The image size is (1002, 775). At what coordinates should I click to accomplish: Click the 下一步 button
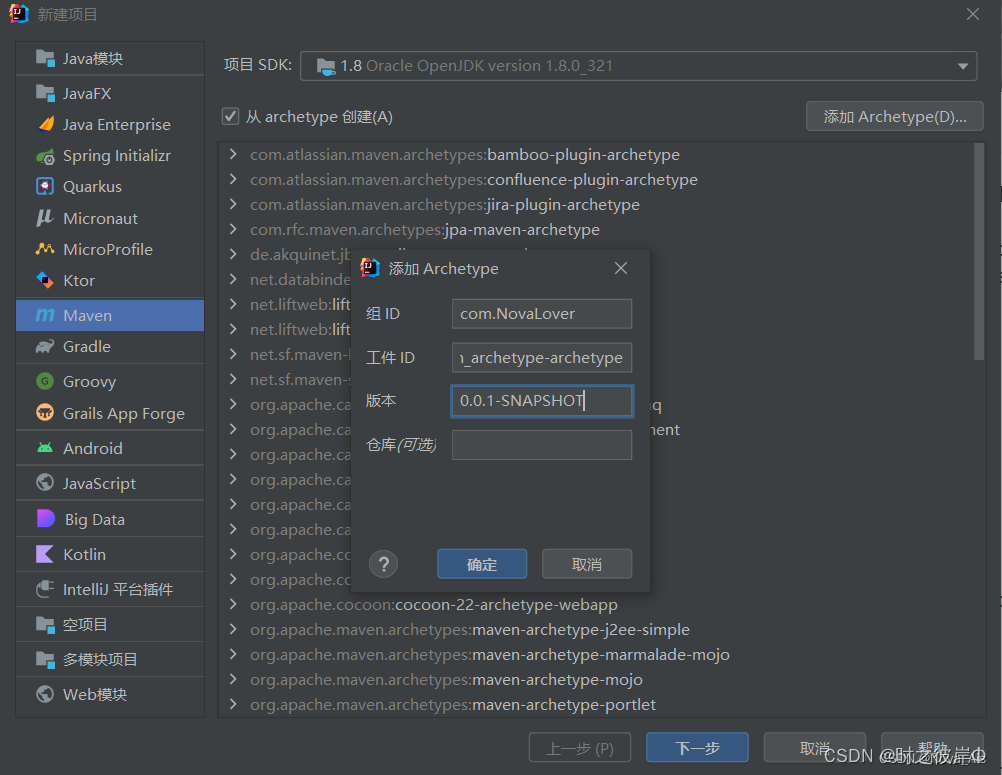pos(697,748)
